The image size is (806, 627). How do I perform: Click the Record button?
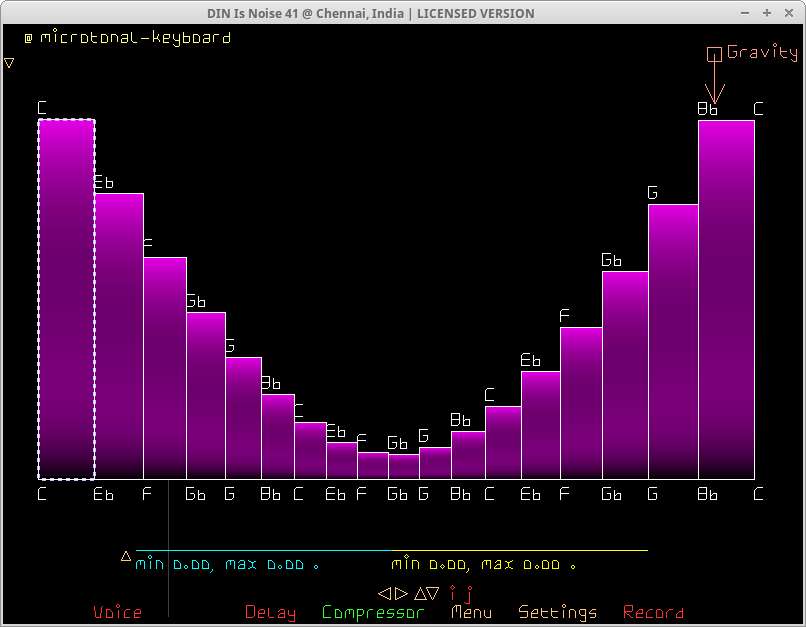coord(653,612)
